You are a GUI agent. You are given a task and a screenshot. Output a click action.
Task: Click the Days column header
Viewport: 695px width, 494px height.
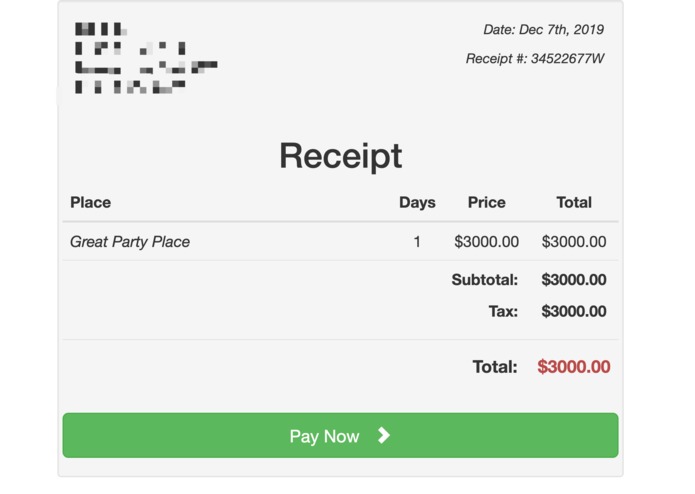[417, 202]
